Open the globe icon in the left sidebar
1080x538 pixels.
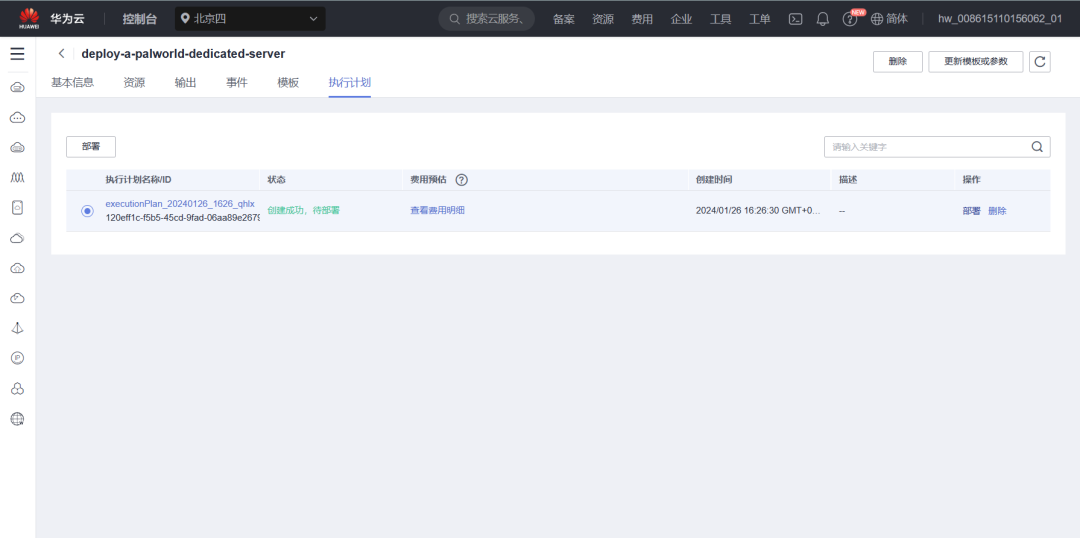pos(18,418)
